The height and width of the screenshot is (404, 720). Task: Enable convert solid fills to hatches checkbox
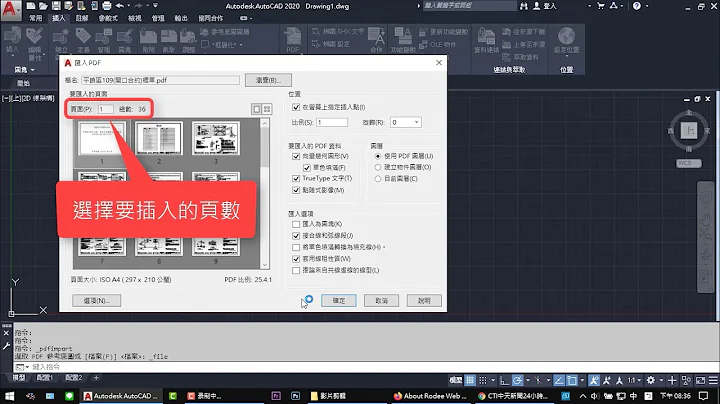coord(296,247)
